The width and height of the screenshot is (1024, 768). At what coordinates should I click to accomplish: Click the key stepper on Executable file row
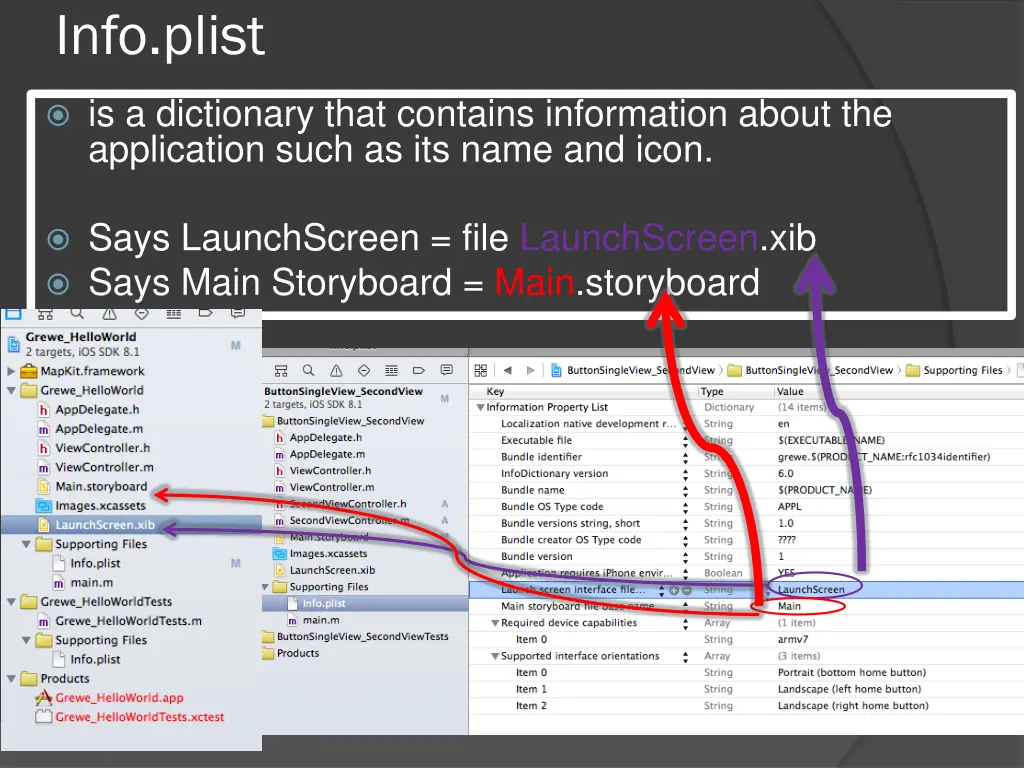[x=685, y=441]
